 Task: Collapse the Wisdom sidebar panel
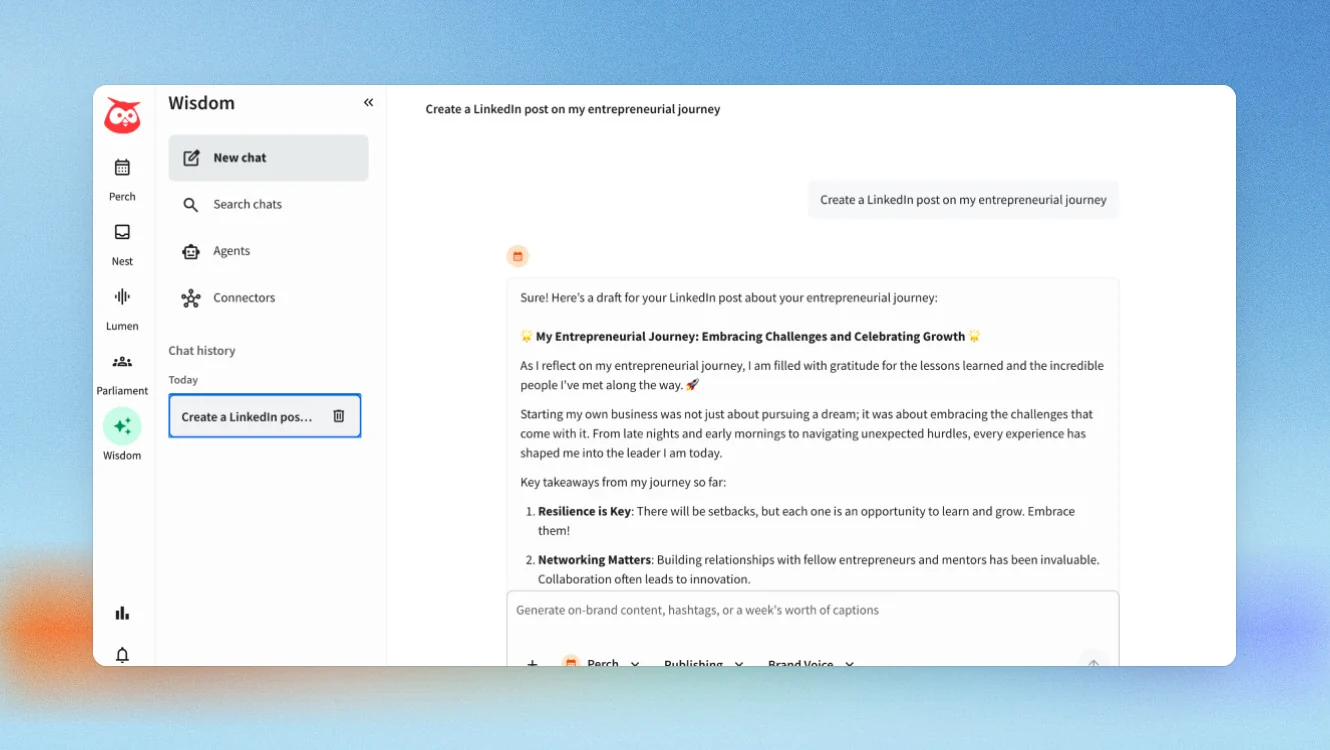[368, 103]
